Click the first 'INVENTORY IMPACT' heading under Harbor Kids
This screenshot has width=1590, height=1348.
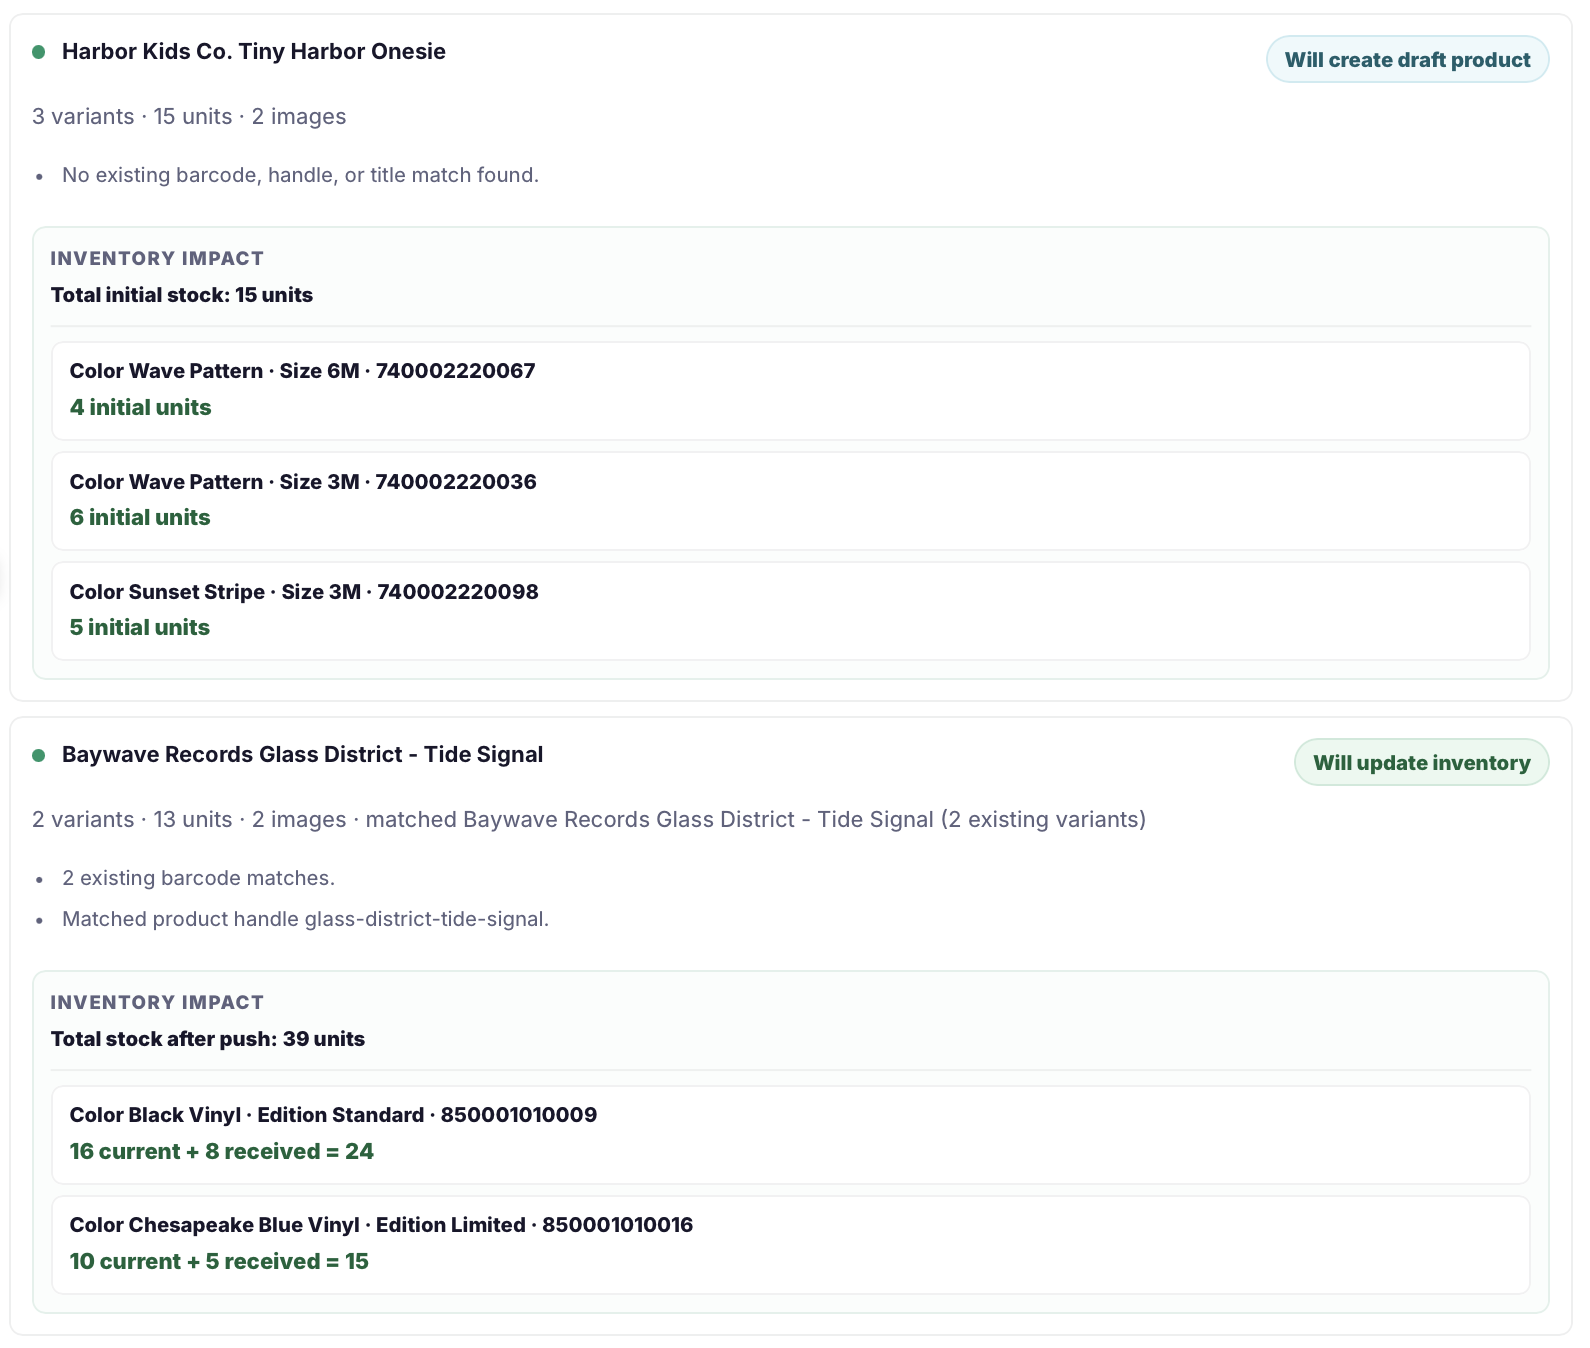(157, 259)
